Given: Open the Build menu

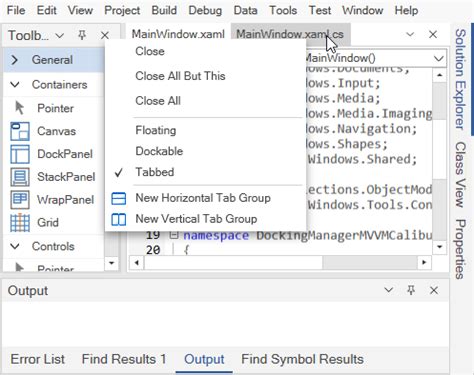Looking at the screenshot, I should click(164, 10).
